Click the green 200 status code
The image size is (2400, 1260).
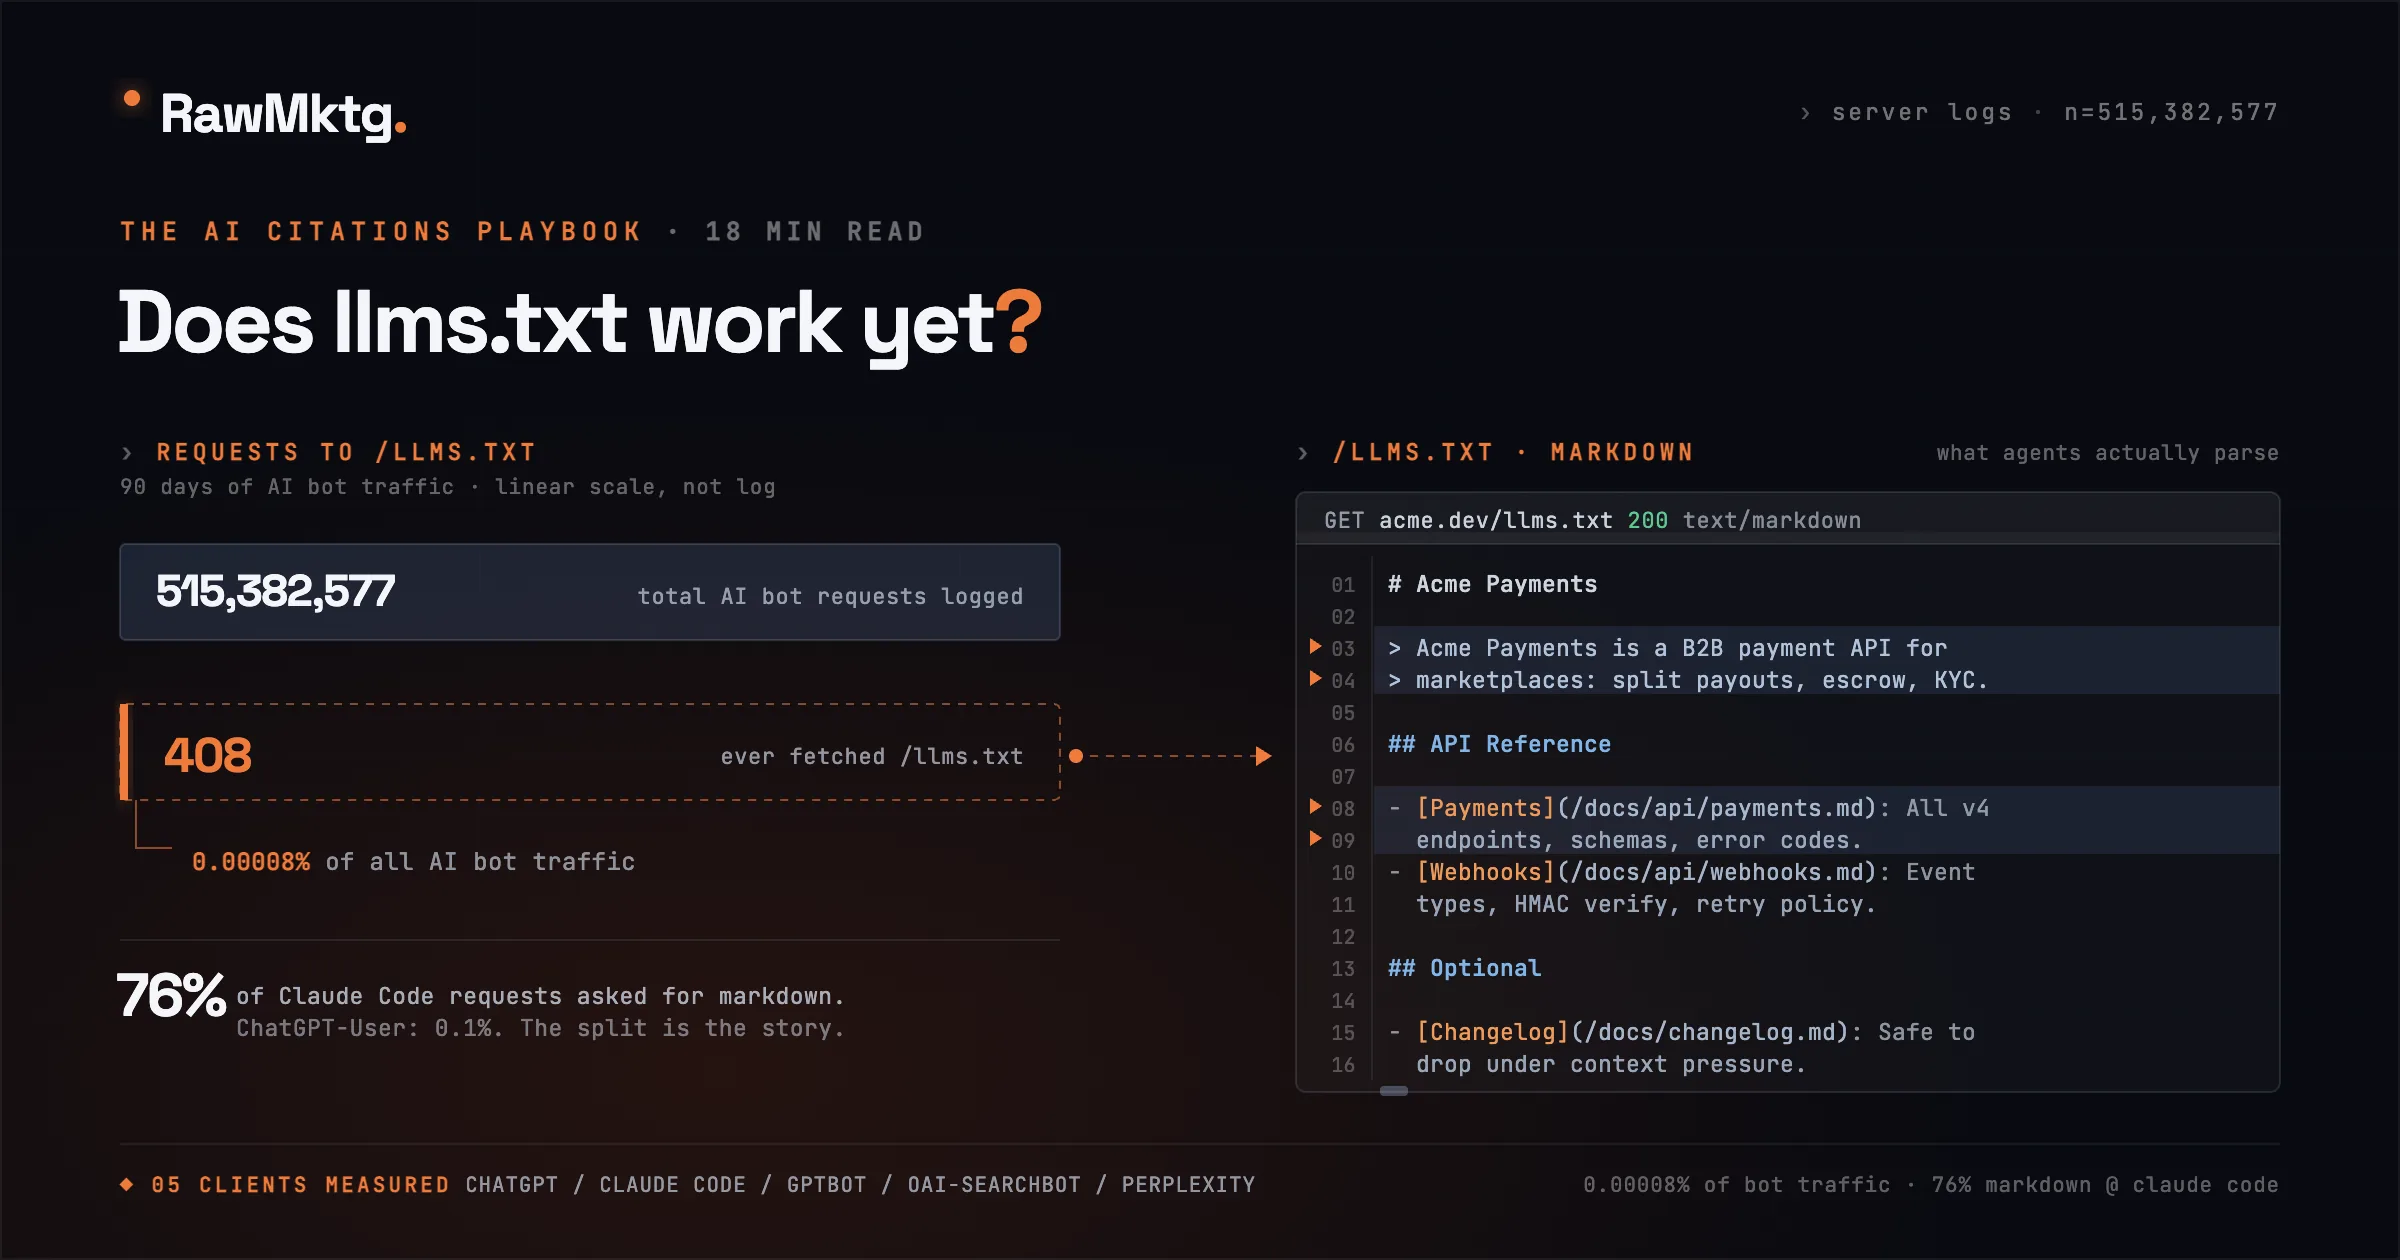tap(1647, 520)
